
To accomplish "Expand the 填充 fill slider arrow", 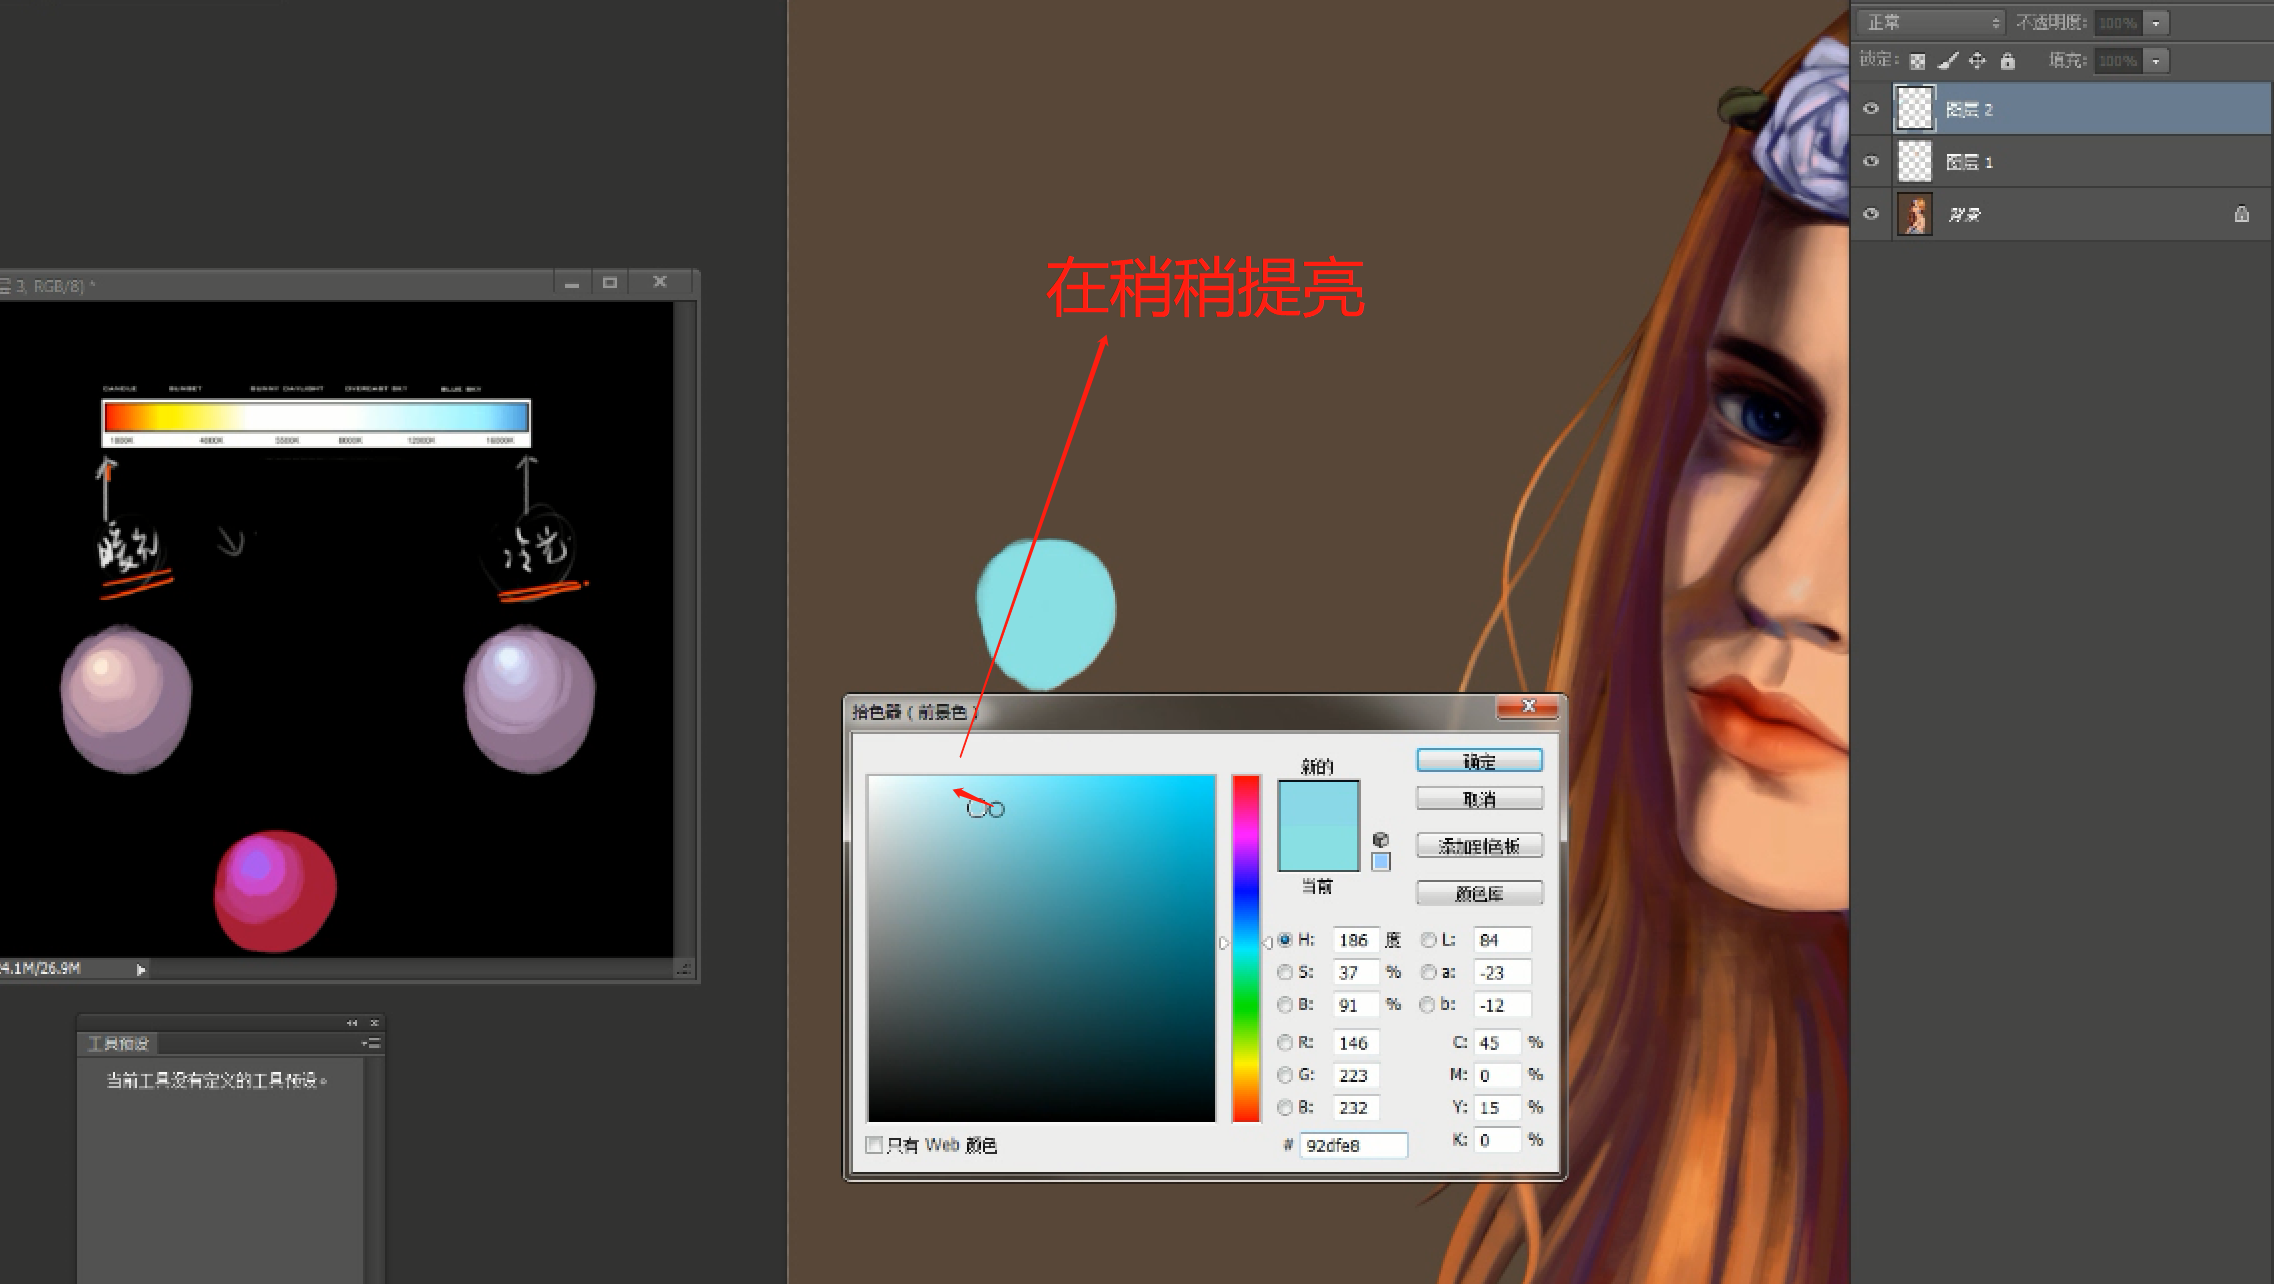I will pyautogui.click(x=2156, y=61).
